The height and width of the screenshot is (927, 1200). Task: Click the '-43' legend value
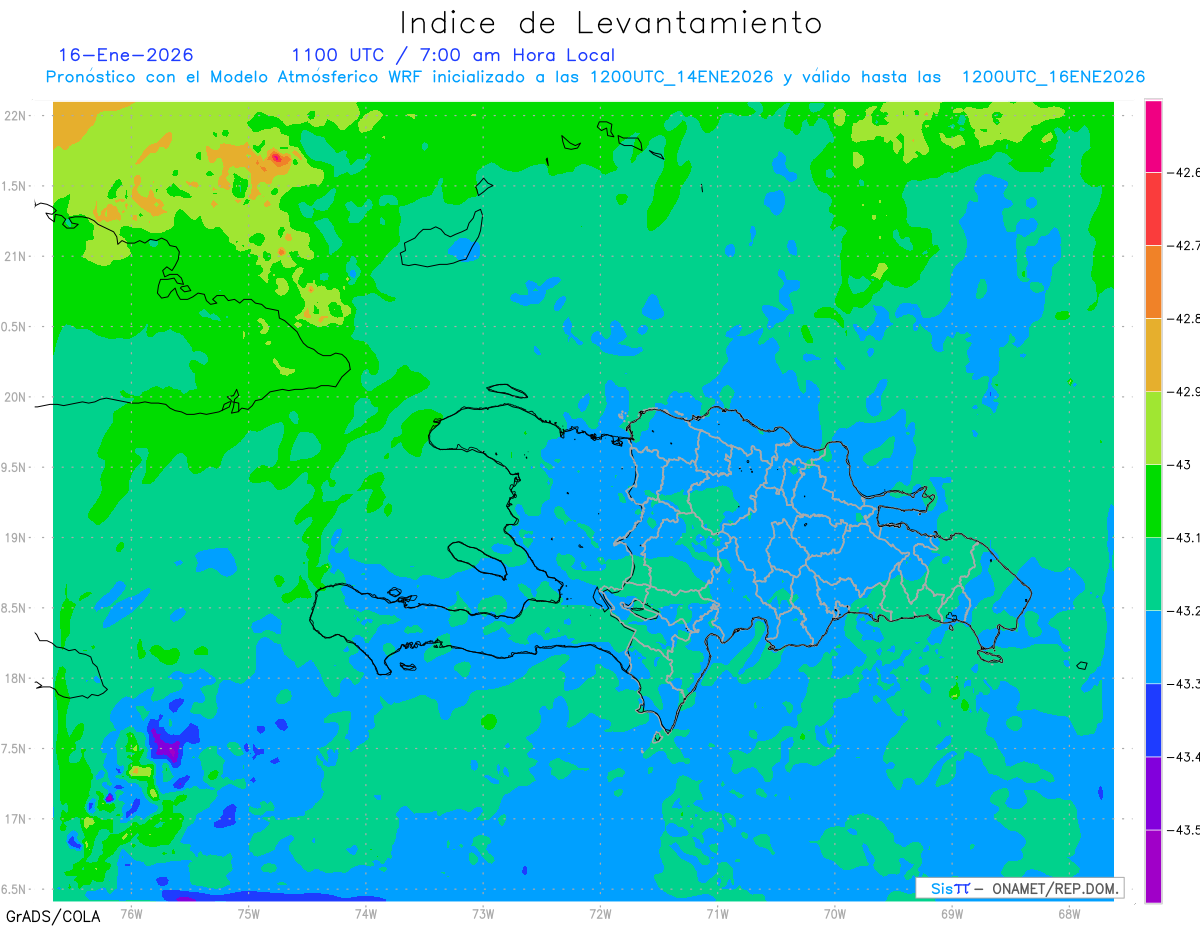click(x=1181, y=464)
